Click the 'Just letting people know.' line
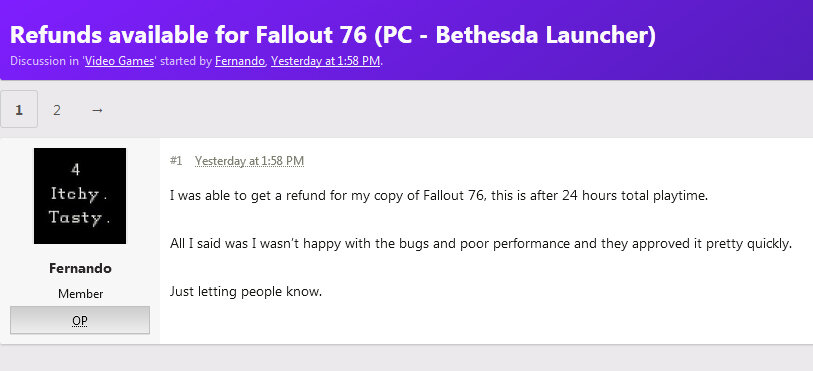This screenshot has width=813, height=371. 246,292
